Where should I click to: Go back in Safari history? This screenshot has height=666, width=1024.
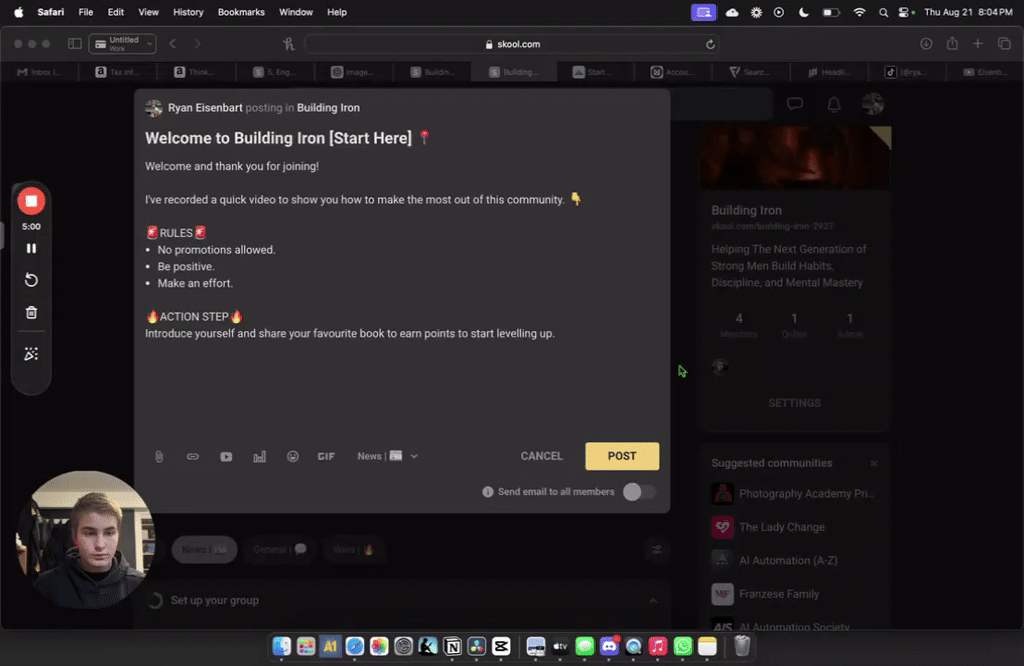(x=173, y=44)
